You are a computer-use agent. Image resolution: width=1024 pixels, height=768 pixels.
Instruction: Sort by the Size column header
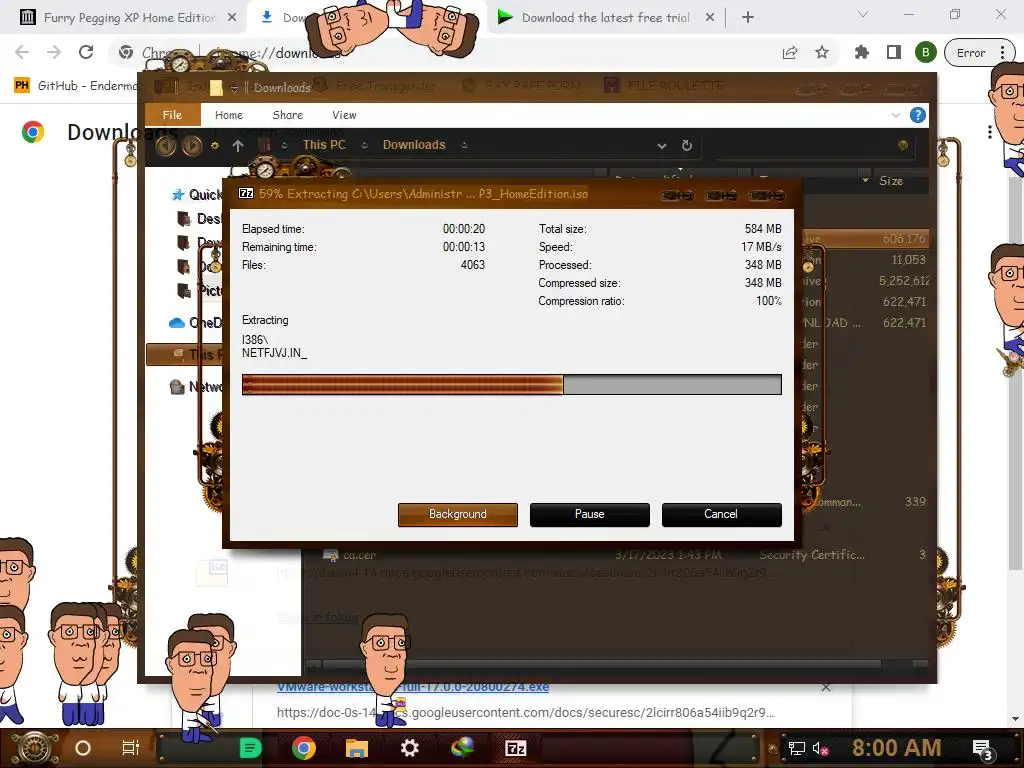891,181
